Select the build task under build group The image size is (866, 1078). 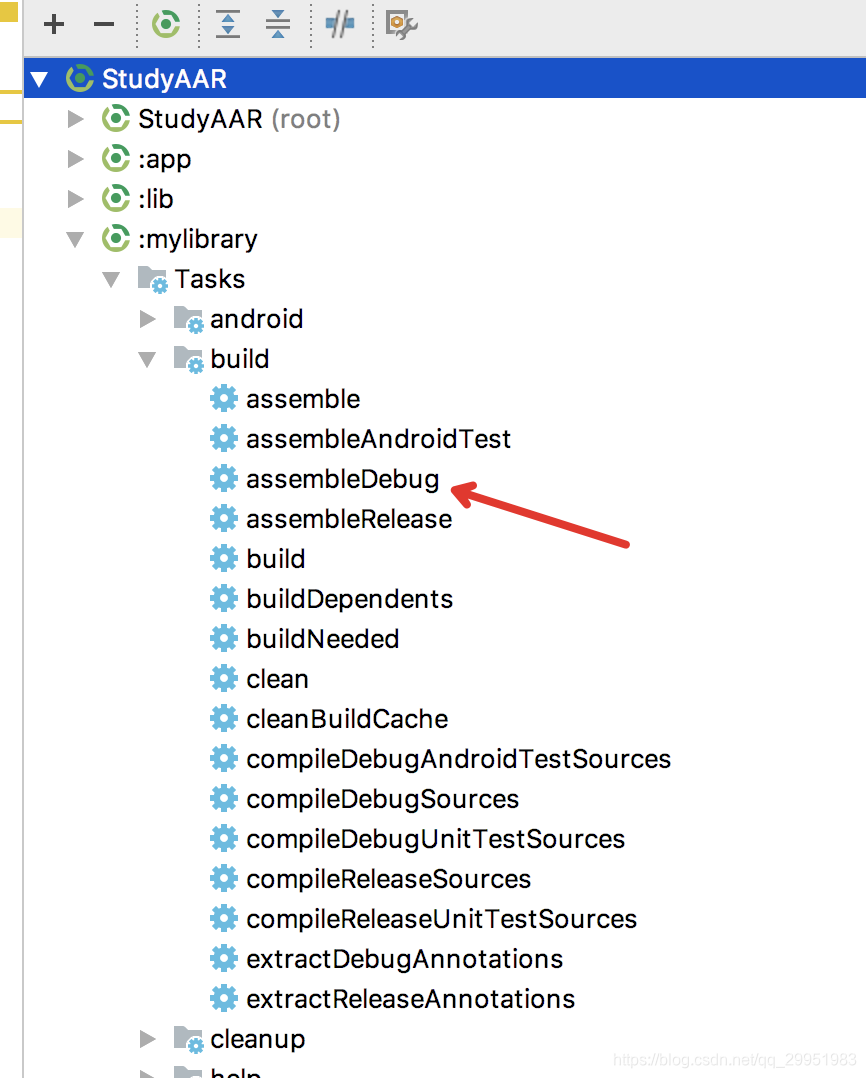point(276,559)
